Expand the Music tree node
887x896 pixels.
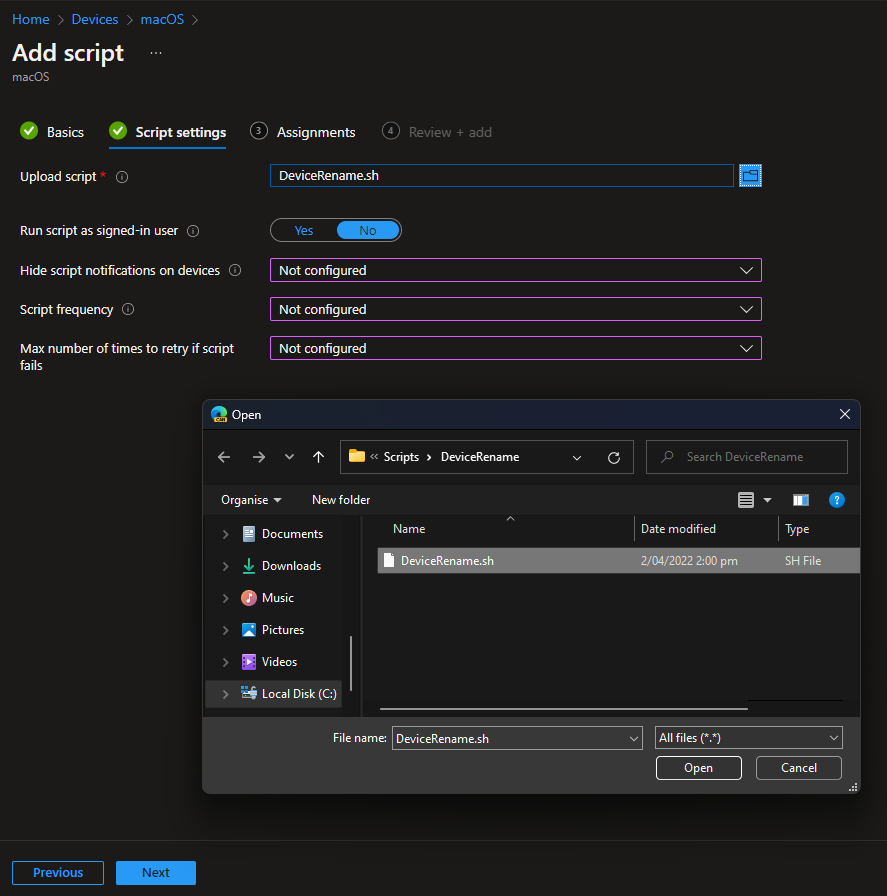pos(225,598)
